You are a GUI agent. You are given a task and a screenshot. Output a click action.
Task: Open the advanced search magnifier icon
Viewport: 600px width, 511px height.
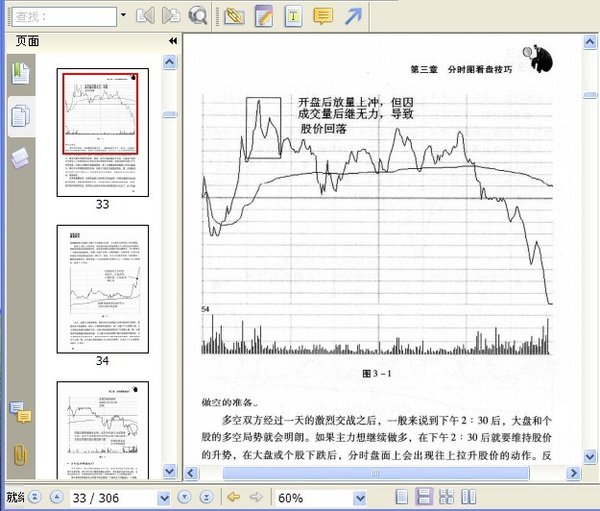tap(197, 16)
